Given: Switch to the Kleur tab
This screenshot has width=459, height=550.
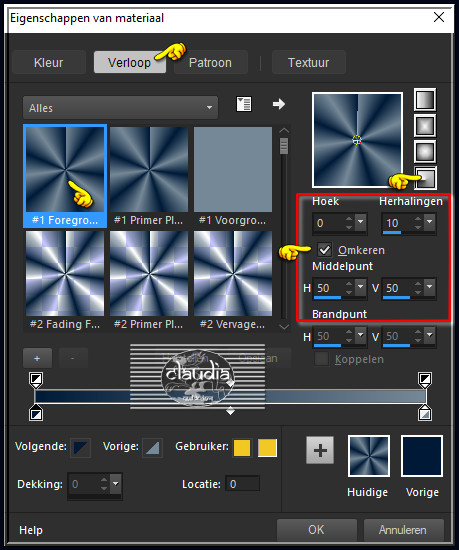Looking at the screenshot, I should (48, 62).
